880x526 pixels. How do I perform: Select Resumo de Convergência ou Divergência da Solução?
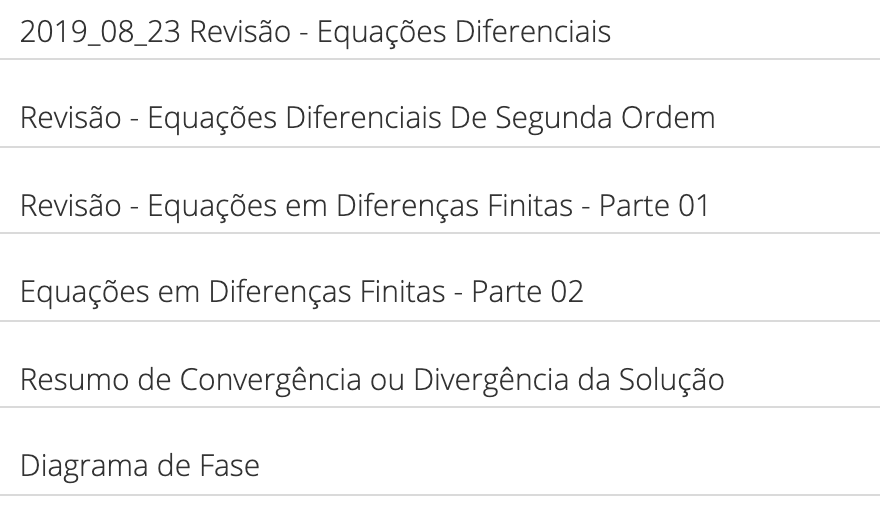[x=372, y=379]
